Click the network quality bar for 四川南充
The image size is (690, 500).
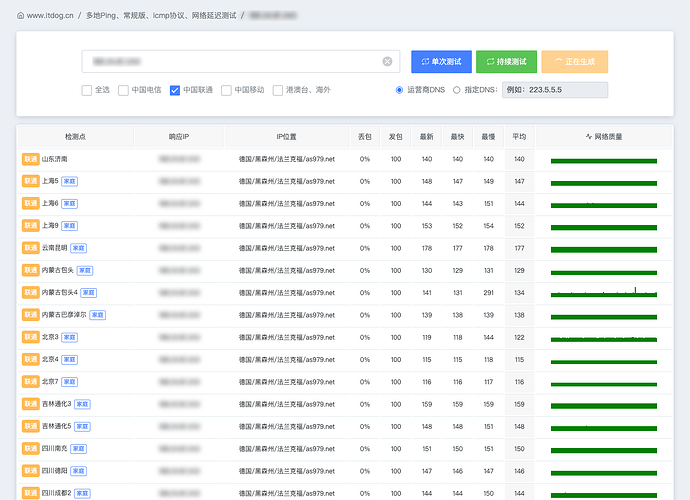click(604, 450)
